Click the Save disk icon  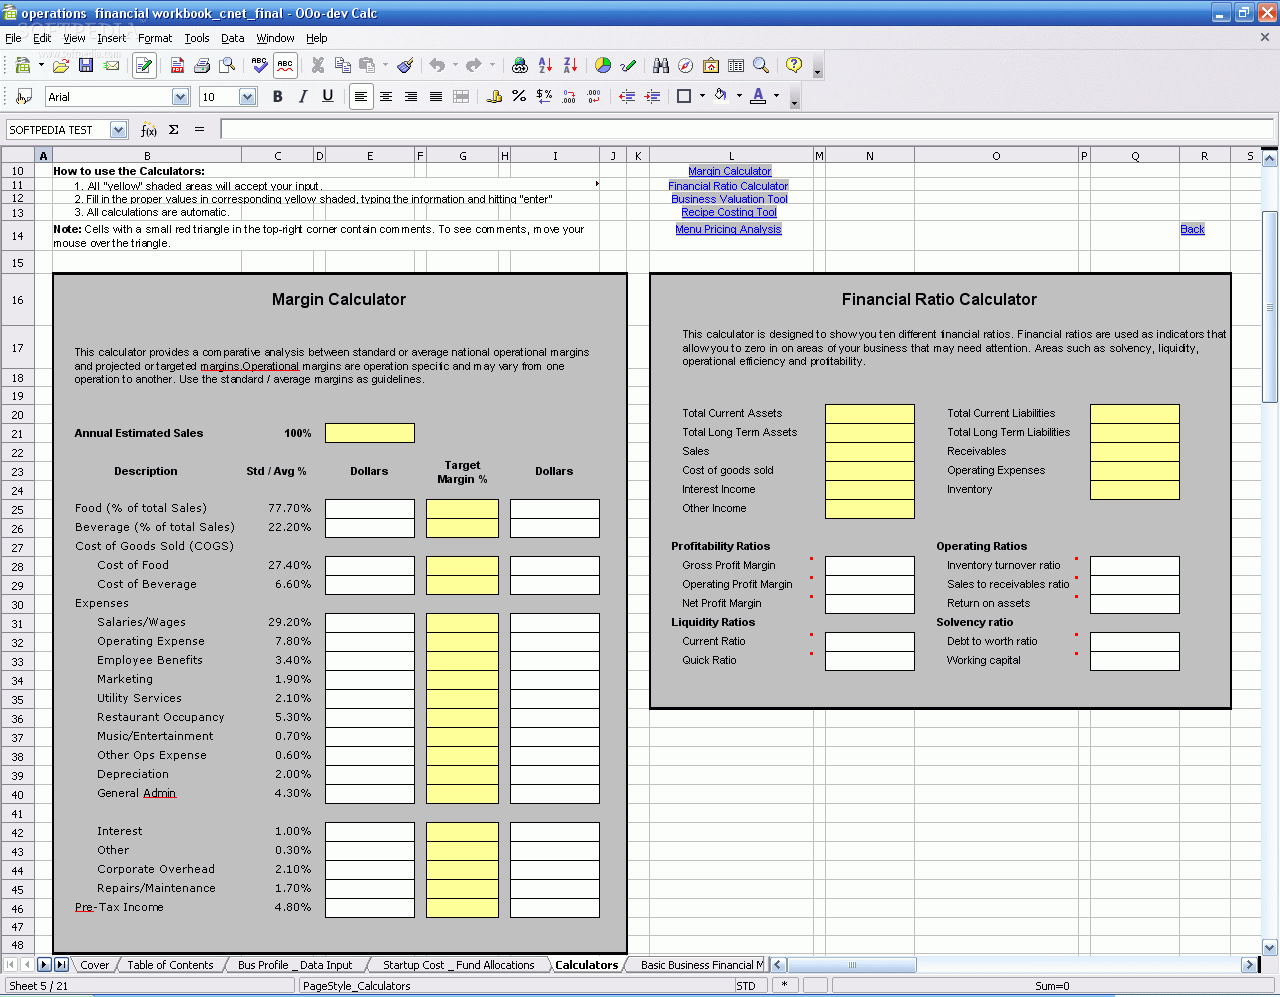(x=86, y=65)
